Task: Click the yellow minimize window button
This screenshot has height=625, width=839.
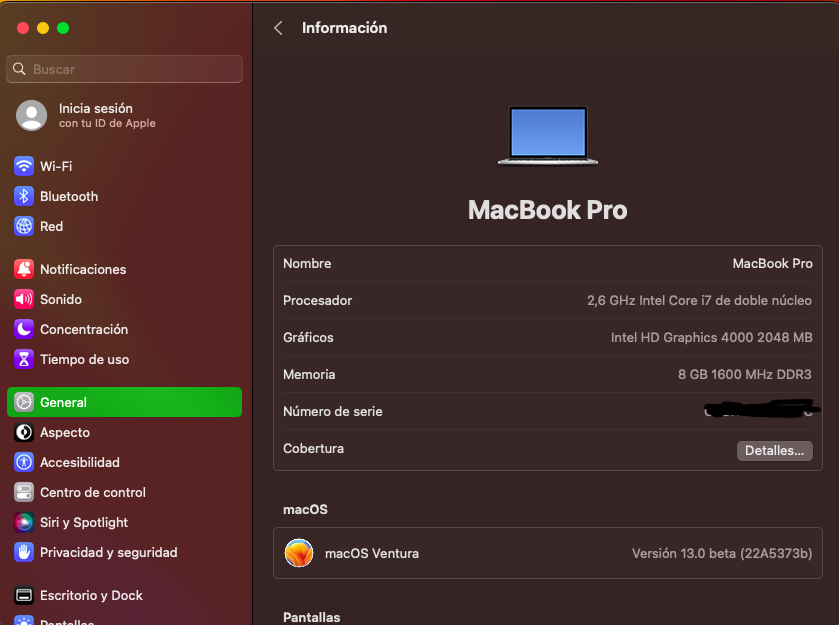Action: tap(43, 28)
